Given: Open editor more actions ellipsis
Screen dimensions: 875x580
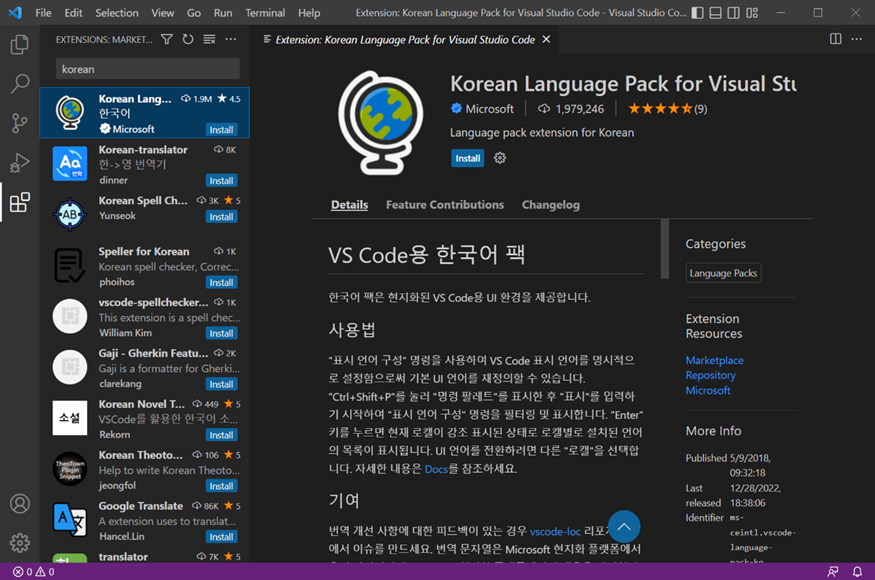Looking at the screenshot, I should pos(857,39).
